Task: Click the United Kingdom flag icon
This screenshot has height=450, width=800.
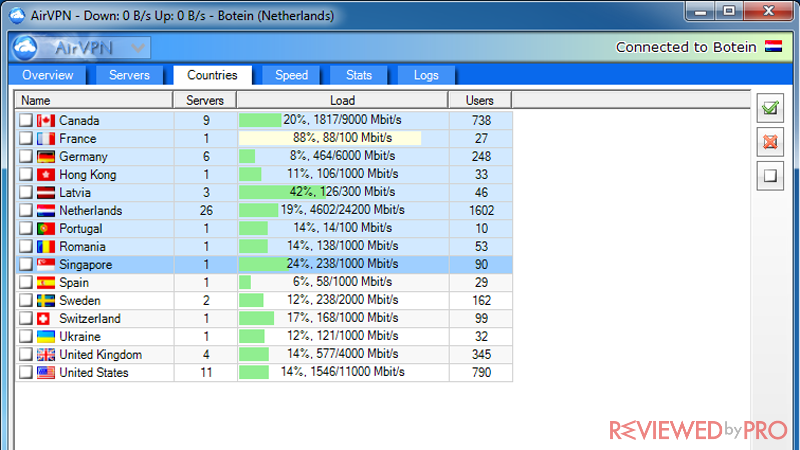Action: tap(46, 355)
